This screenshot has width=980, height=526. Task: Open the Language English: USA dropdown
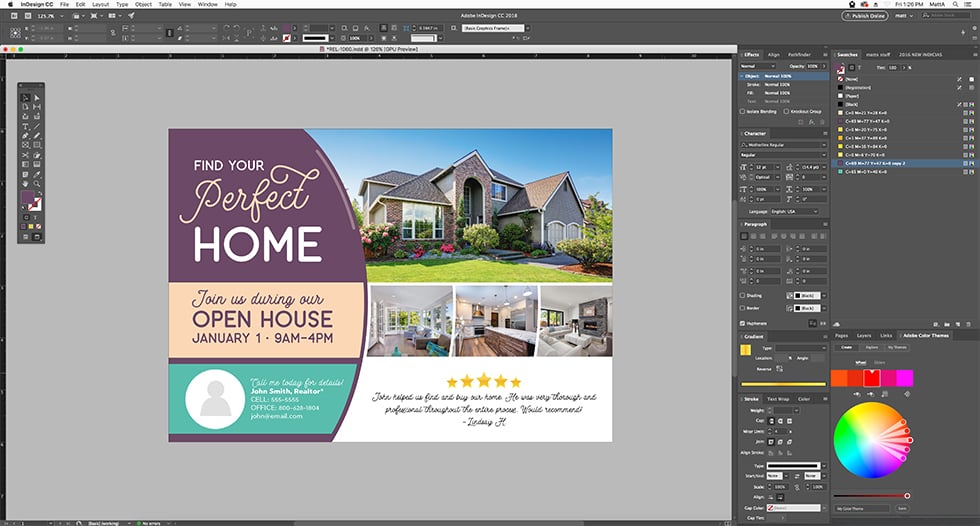(794, 211)
